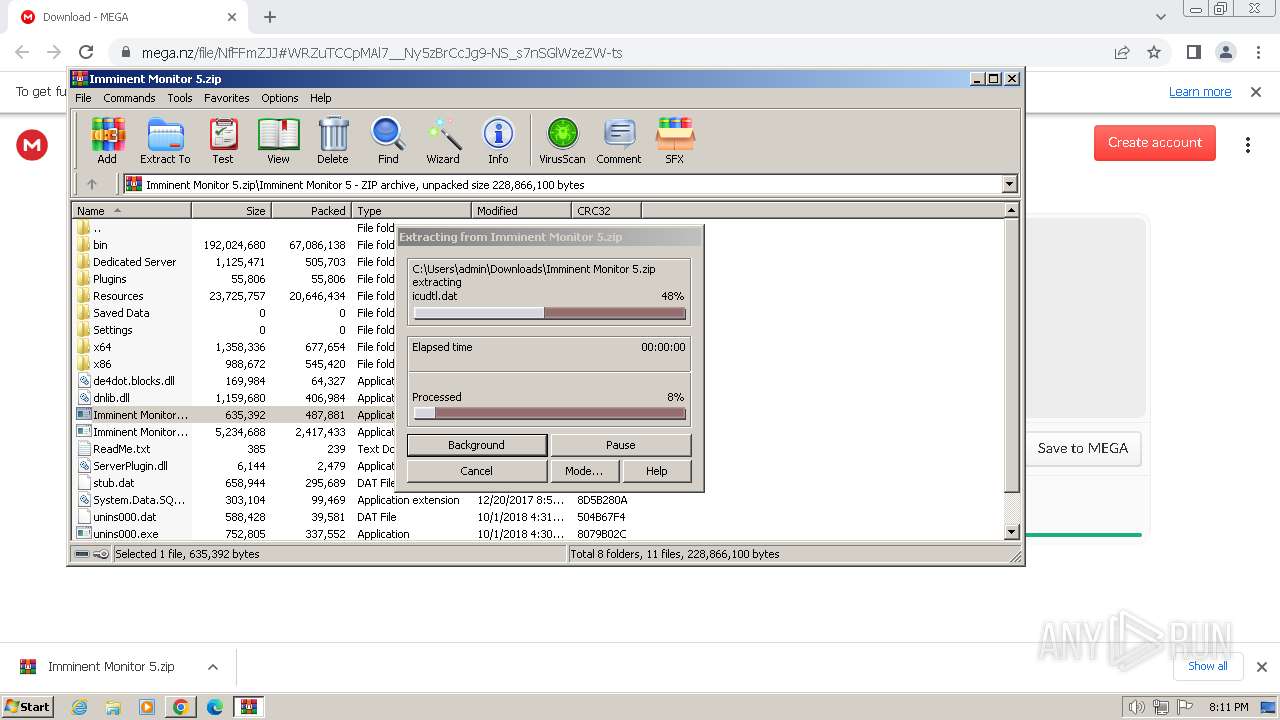Viewport: 1280px width, 720px height.
Task: Open the address path dropdown in WinRAR
Action: point(1009,184)
